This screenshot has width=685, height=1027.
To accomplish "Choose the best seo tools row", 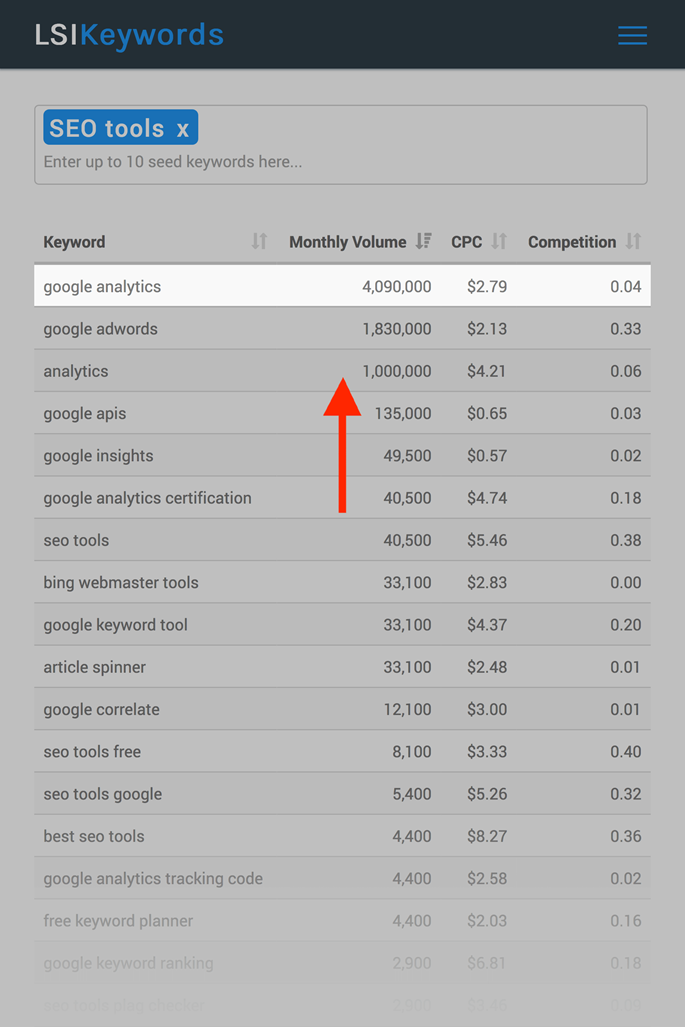I will [x=342, y=836].
